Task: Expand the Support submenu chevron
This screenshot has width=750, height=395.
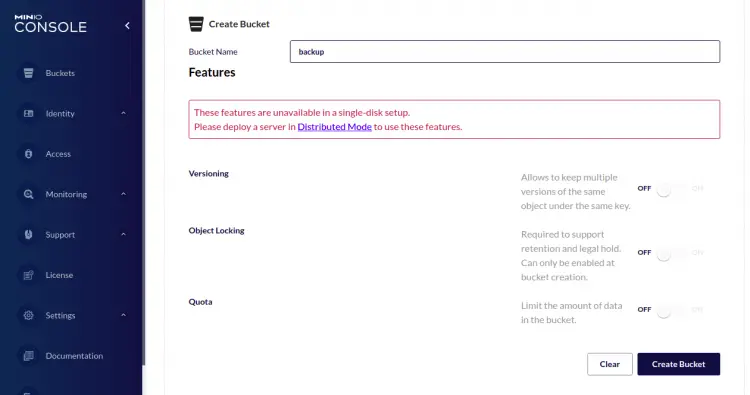Action: 123,235
